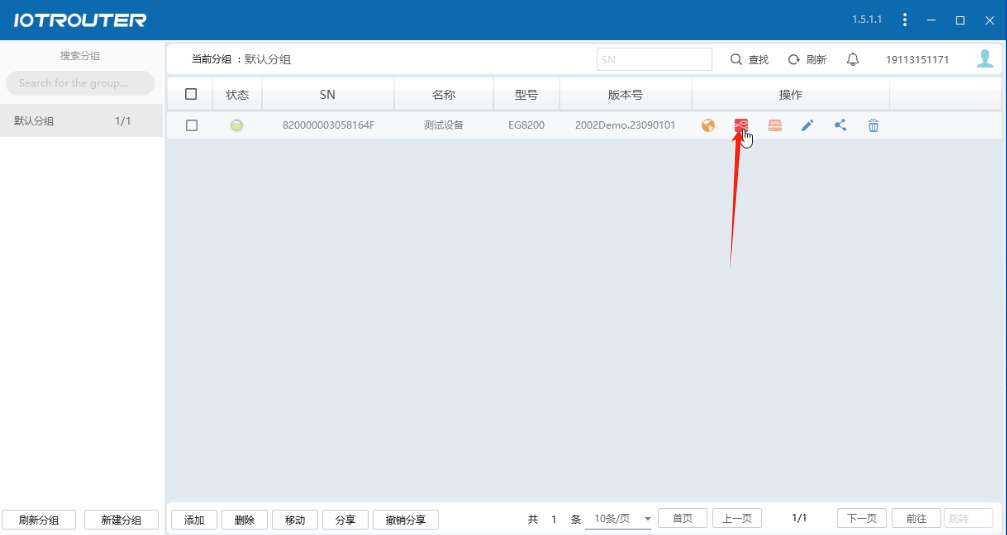Click the orange globe web access icon
Image resolution: width=1007 pixels, height=535 pixels.
(708, 125)
